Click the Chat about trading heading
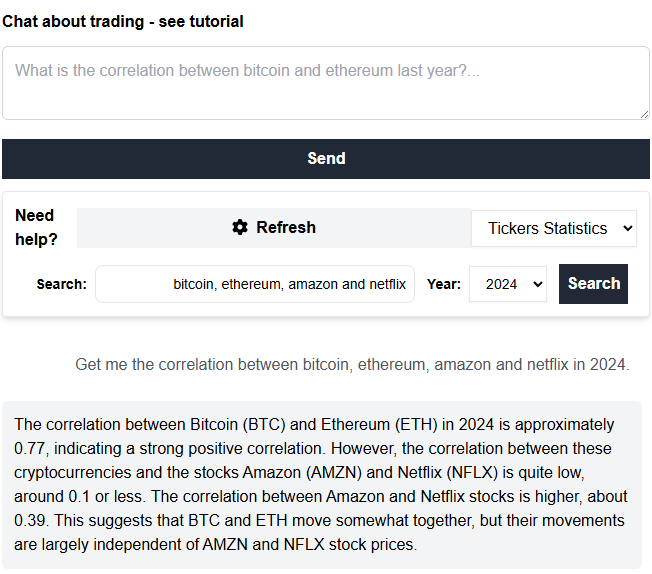The height and width of the screenshot is (574, 652). tap(73, 21)
